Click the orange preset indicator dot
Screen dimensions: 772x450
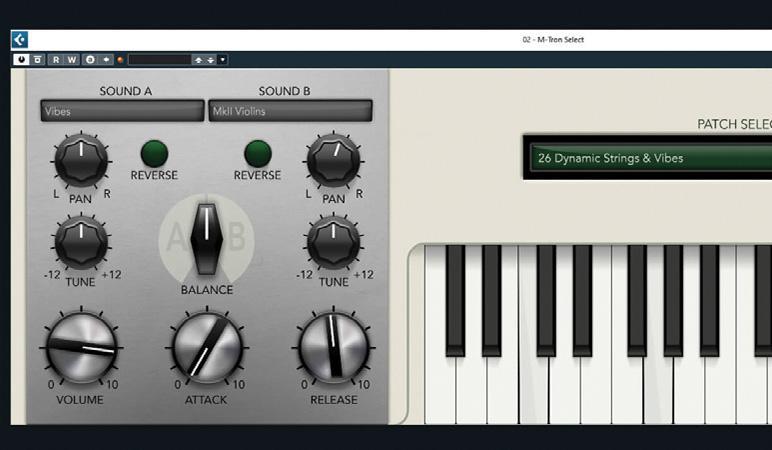coord(120,60)
